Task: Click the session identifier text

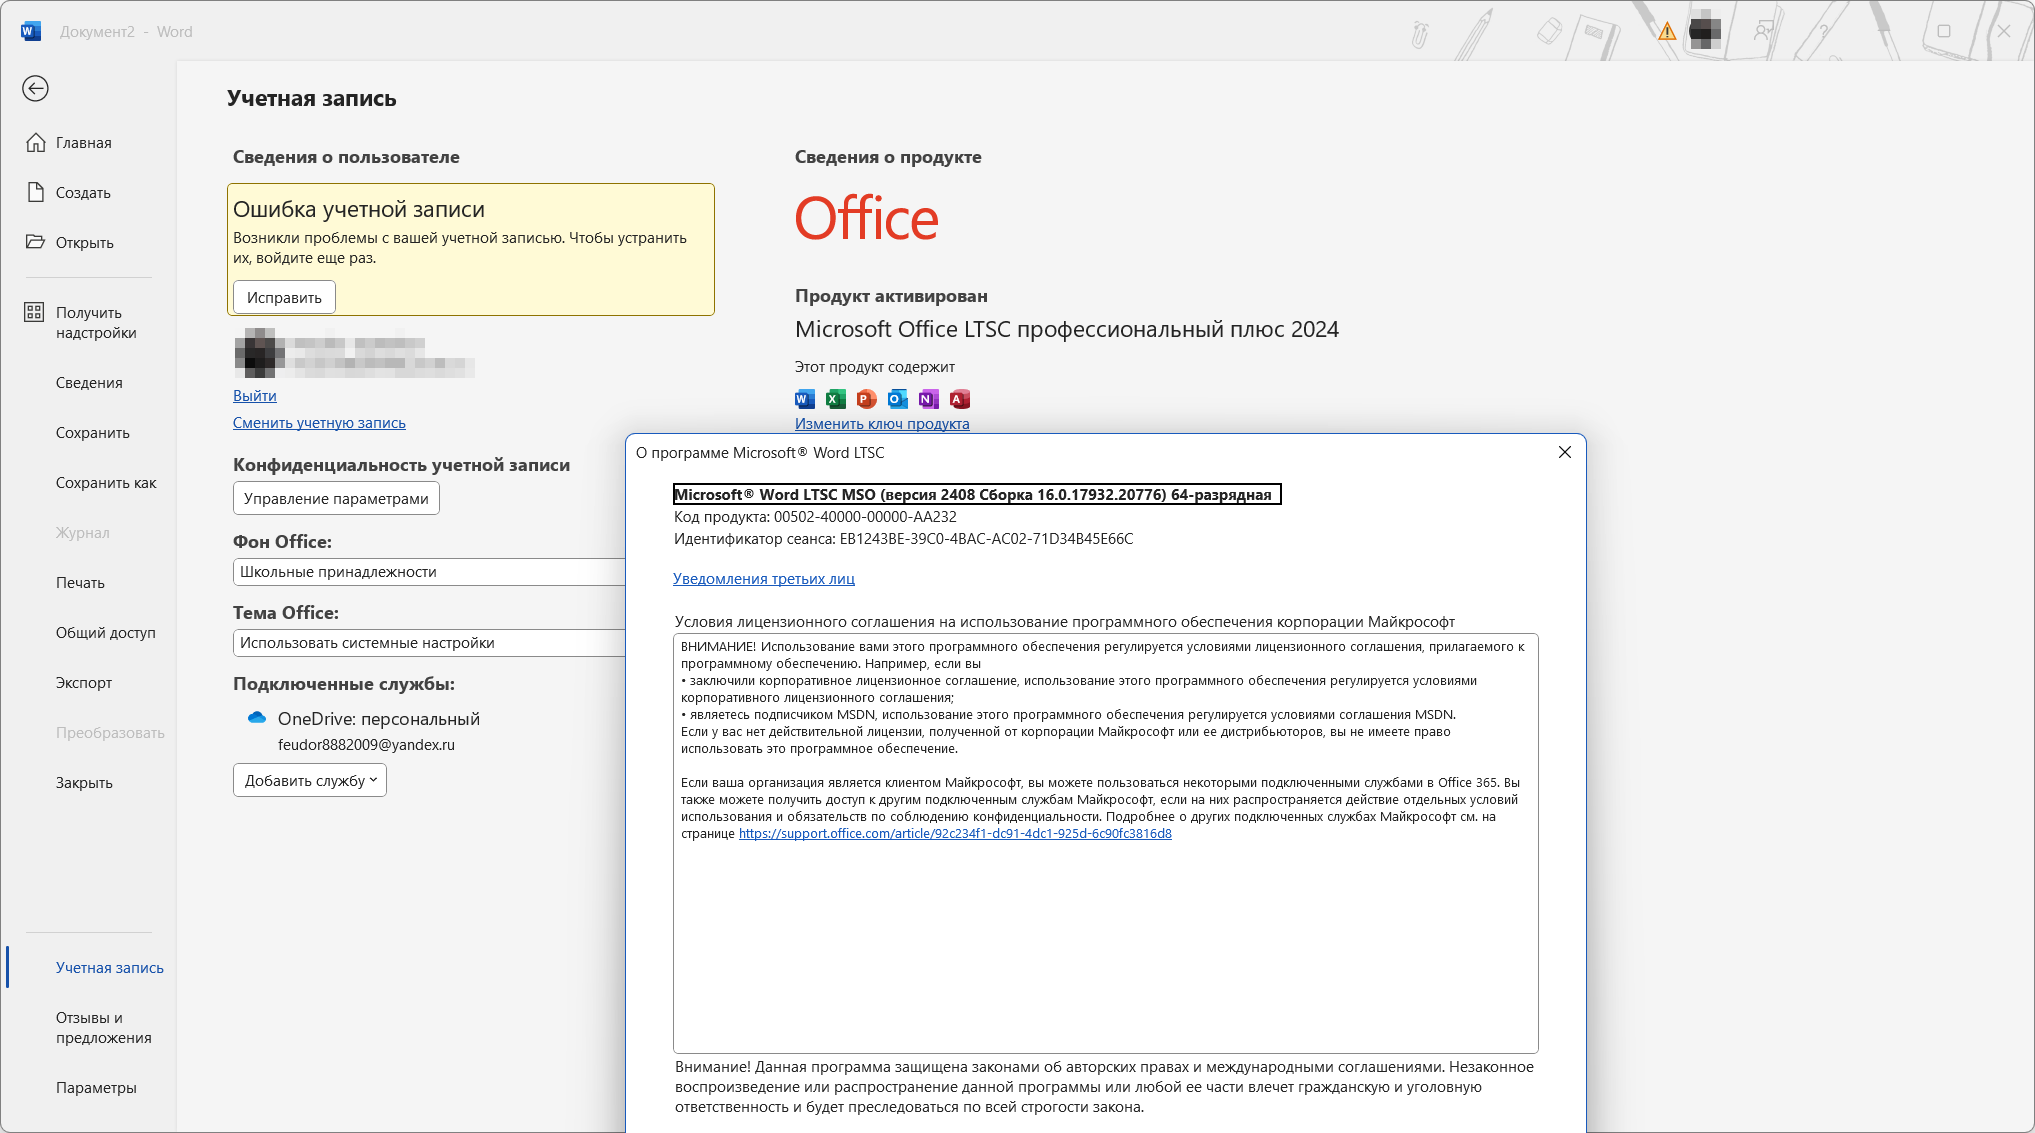Action: coord(904,539)
